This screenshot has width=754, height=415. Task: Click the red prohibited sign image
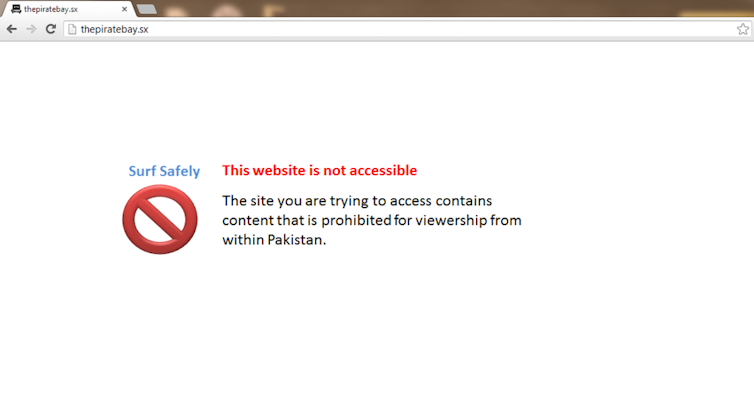coord(160,219)
